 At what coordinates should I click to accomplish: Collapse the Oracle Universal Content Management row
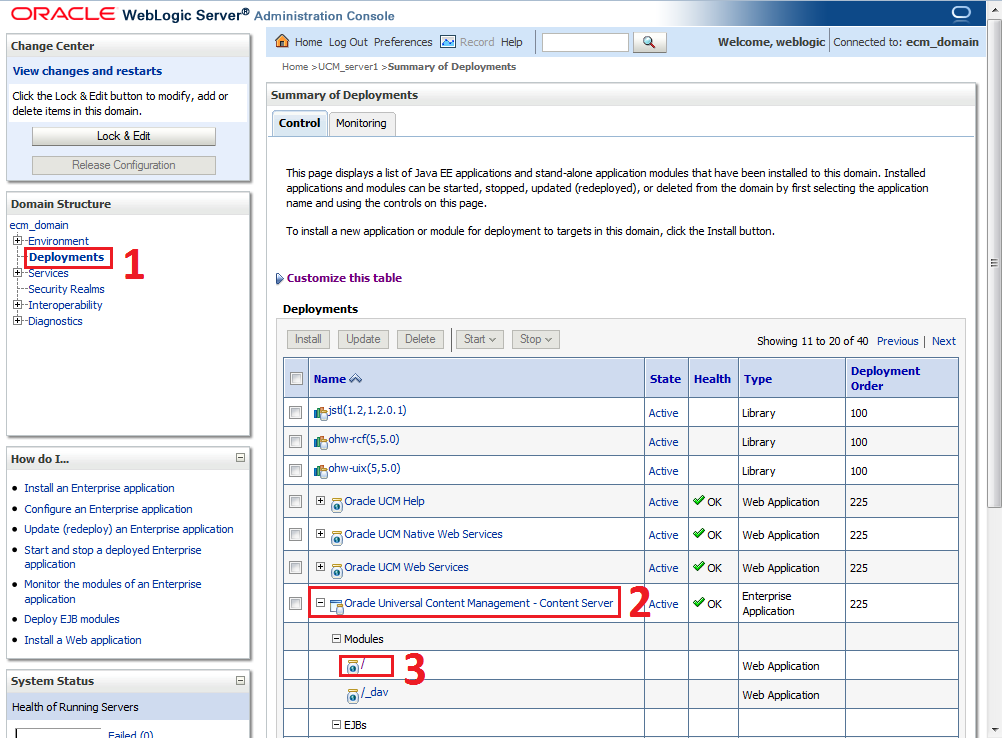318,603
